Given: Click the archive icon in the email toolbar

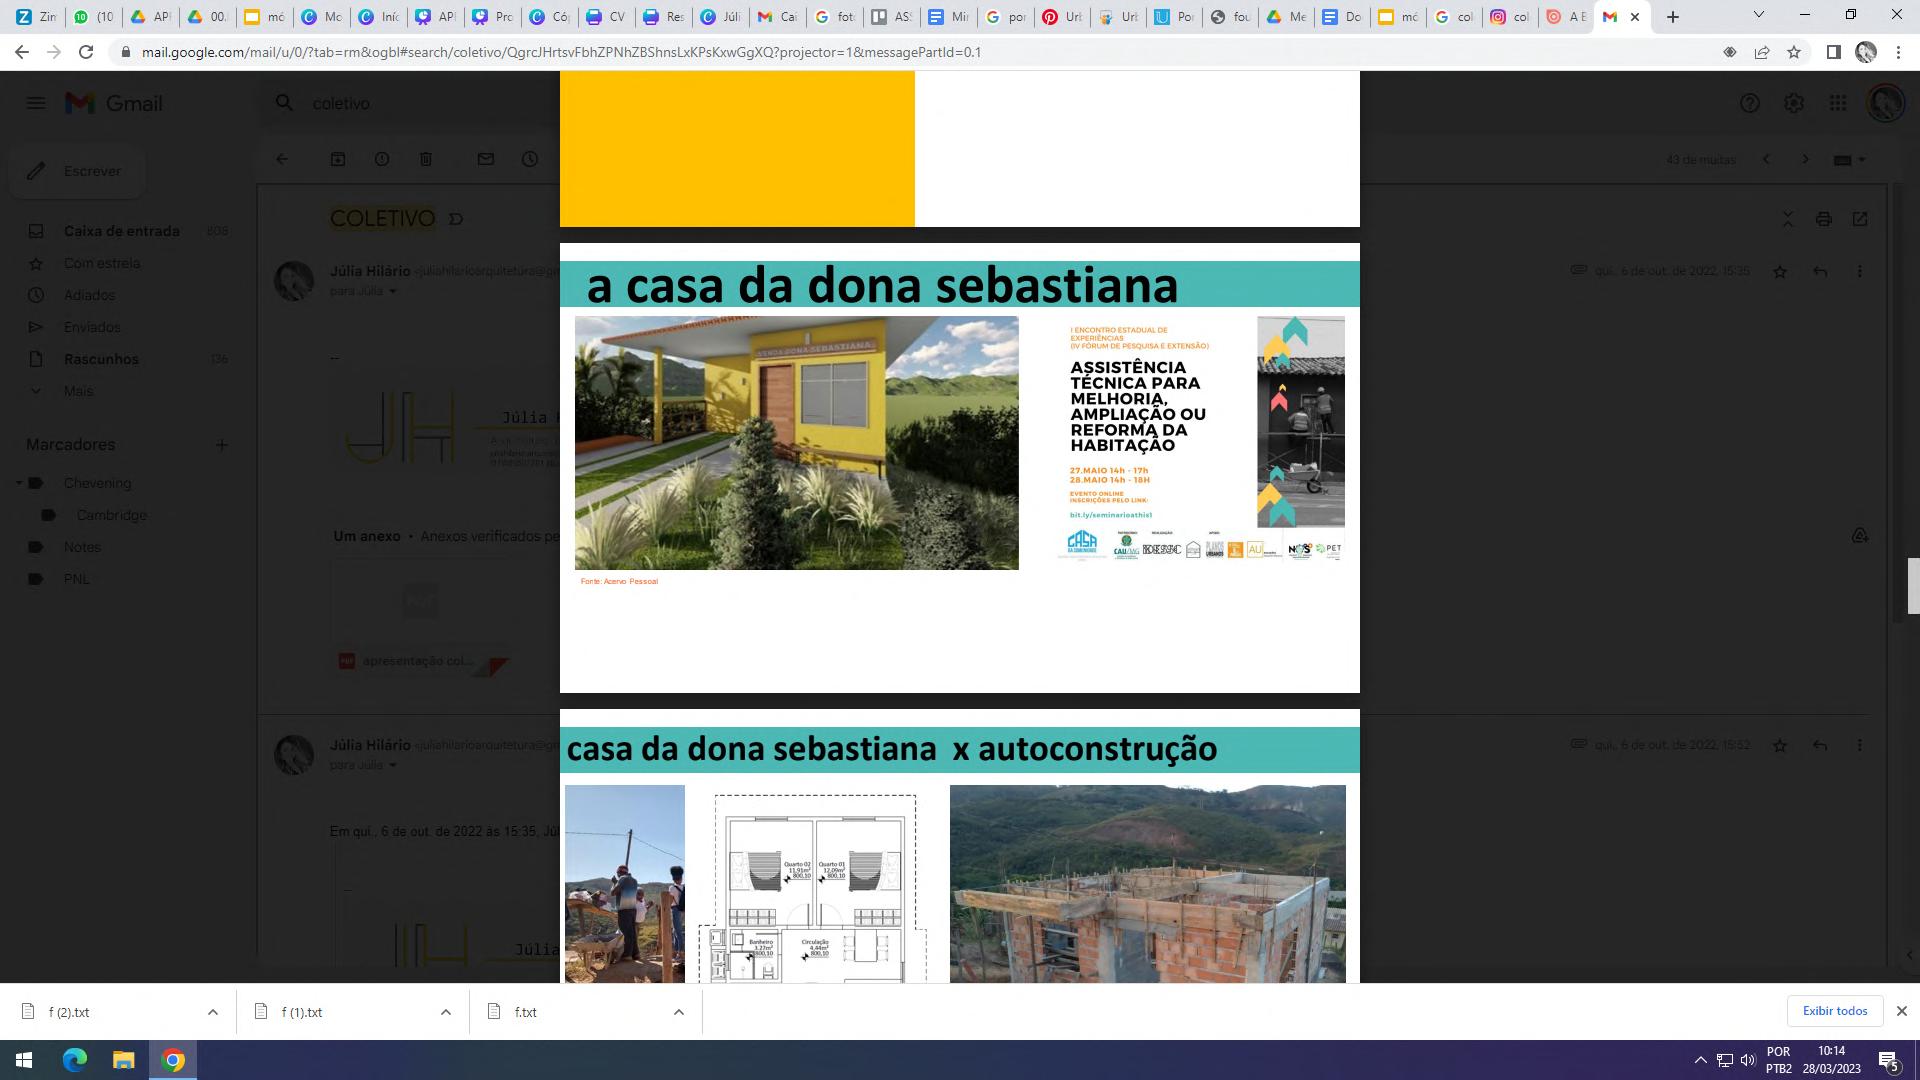Looking at the screenshot, I should click(338, 159).
